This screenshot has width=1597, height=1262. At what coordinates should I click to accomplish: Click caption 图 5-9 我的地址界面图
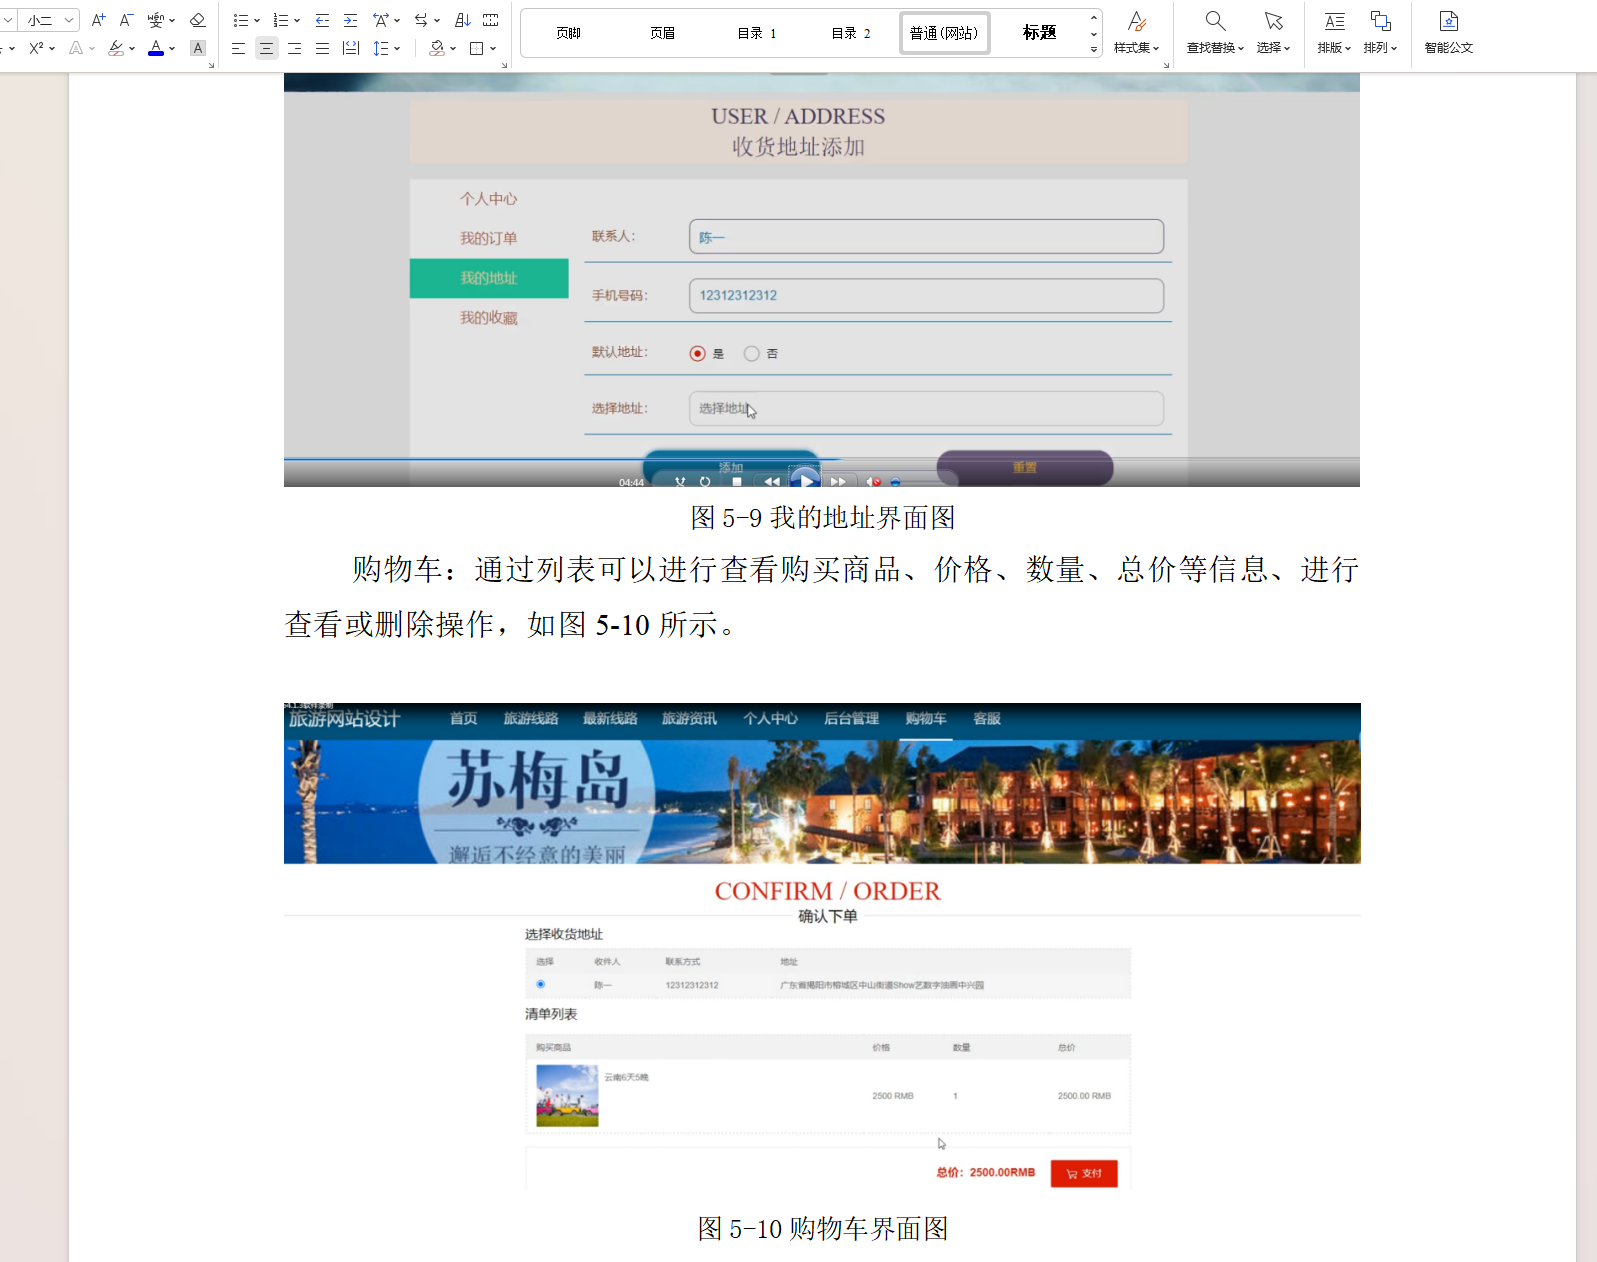[x=822, y=518]
